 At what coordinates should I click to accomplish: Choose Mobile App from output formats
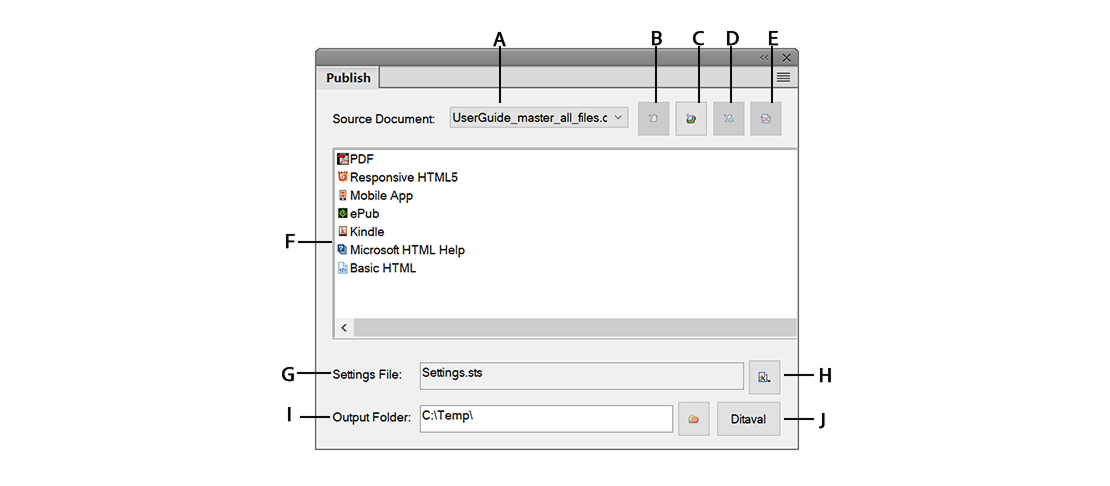point(380,195)
